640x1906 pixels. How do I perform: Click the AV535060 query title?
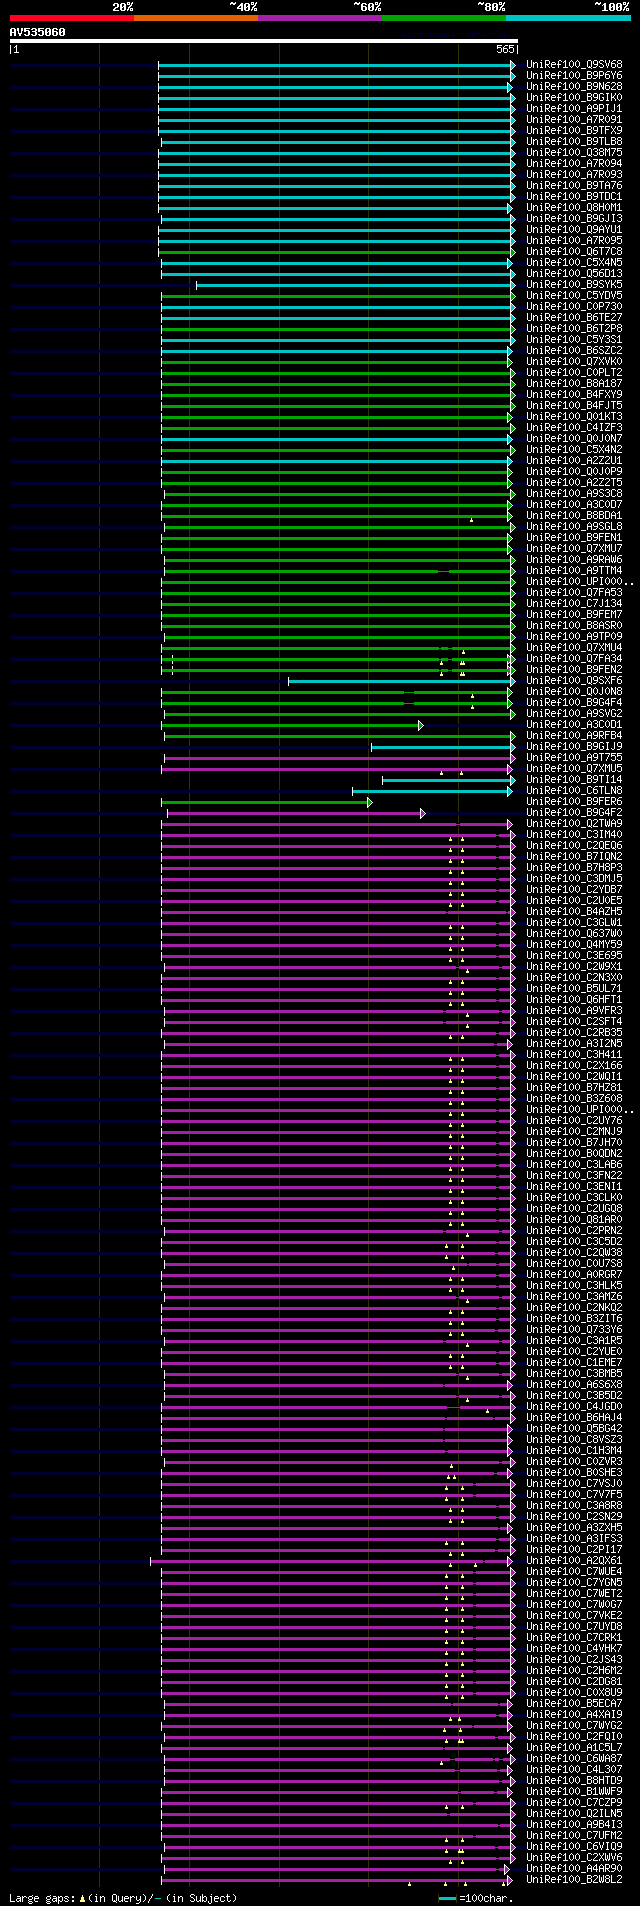[38, 32]
